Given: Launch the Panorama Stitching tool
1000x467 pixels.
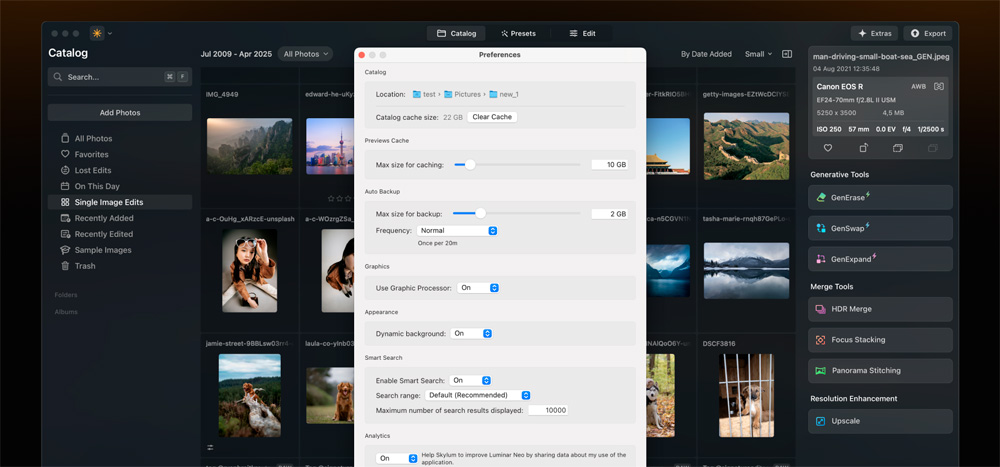Looking at the screenshot, I should point(880,371).
